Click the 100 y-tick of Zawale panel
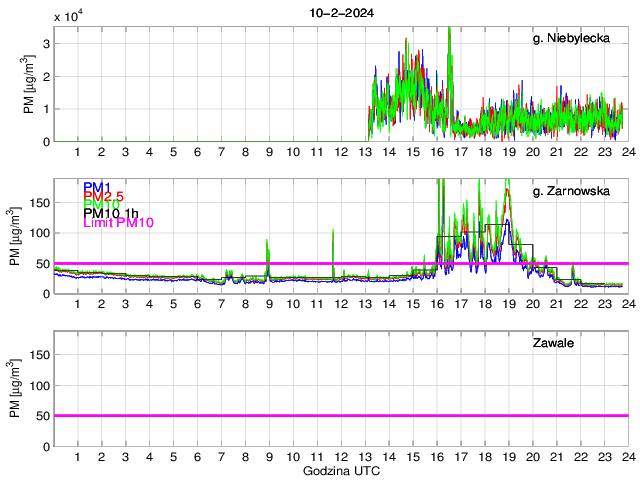640x480 pixels. pyautogui.click(x=39, y=385)
